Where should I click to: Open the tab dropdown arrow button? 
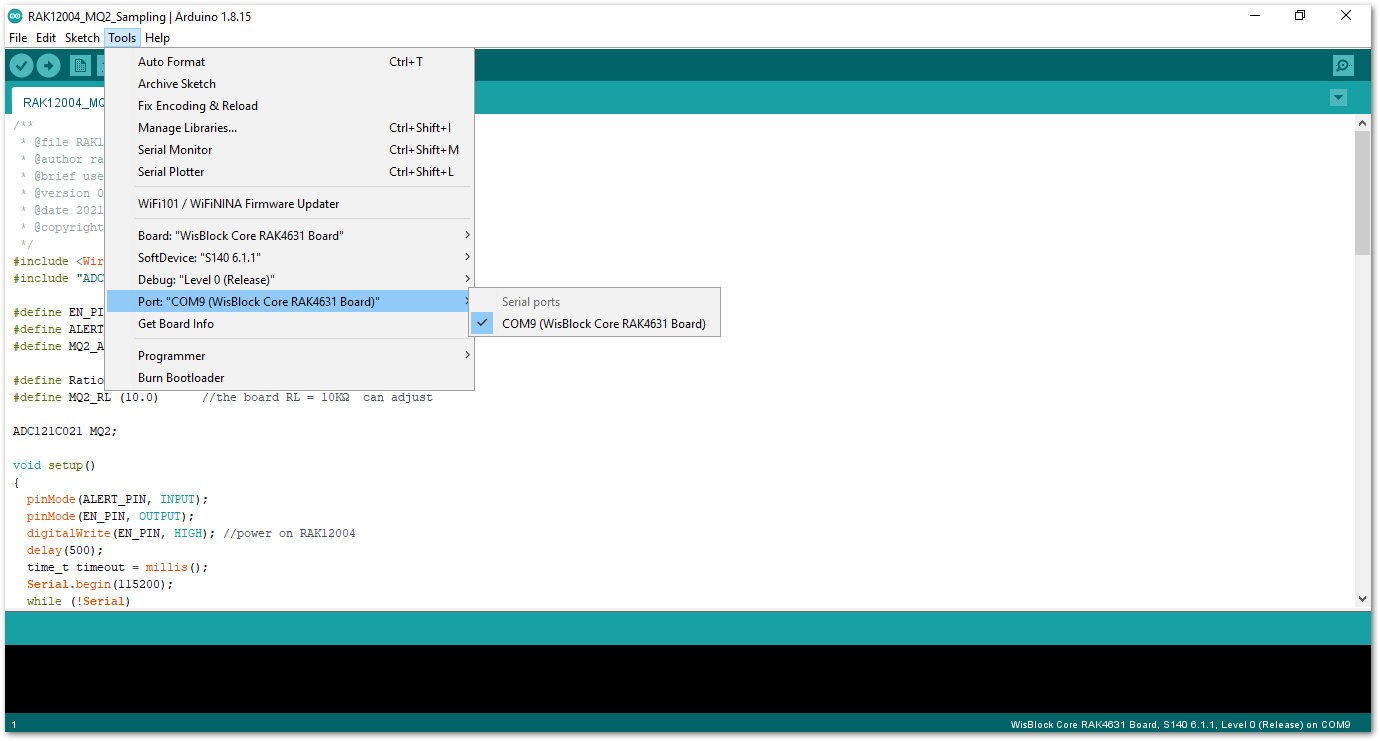tap(1339, 98)
